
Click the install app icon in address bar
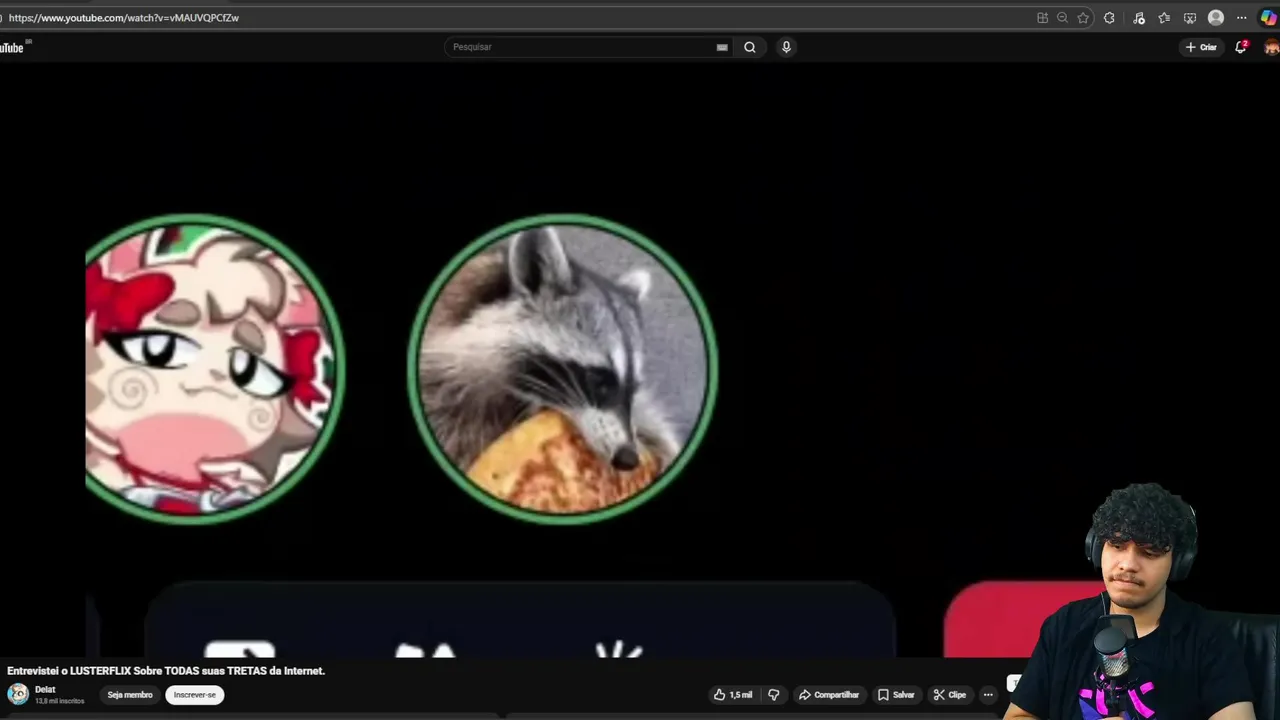1042,18
